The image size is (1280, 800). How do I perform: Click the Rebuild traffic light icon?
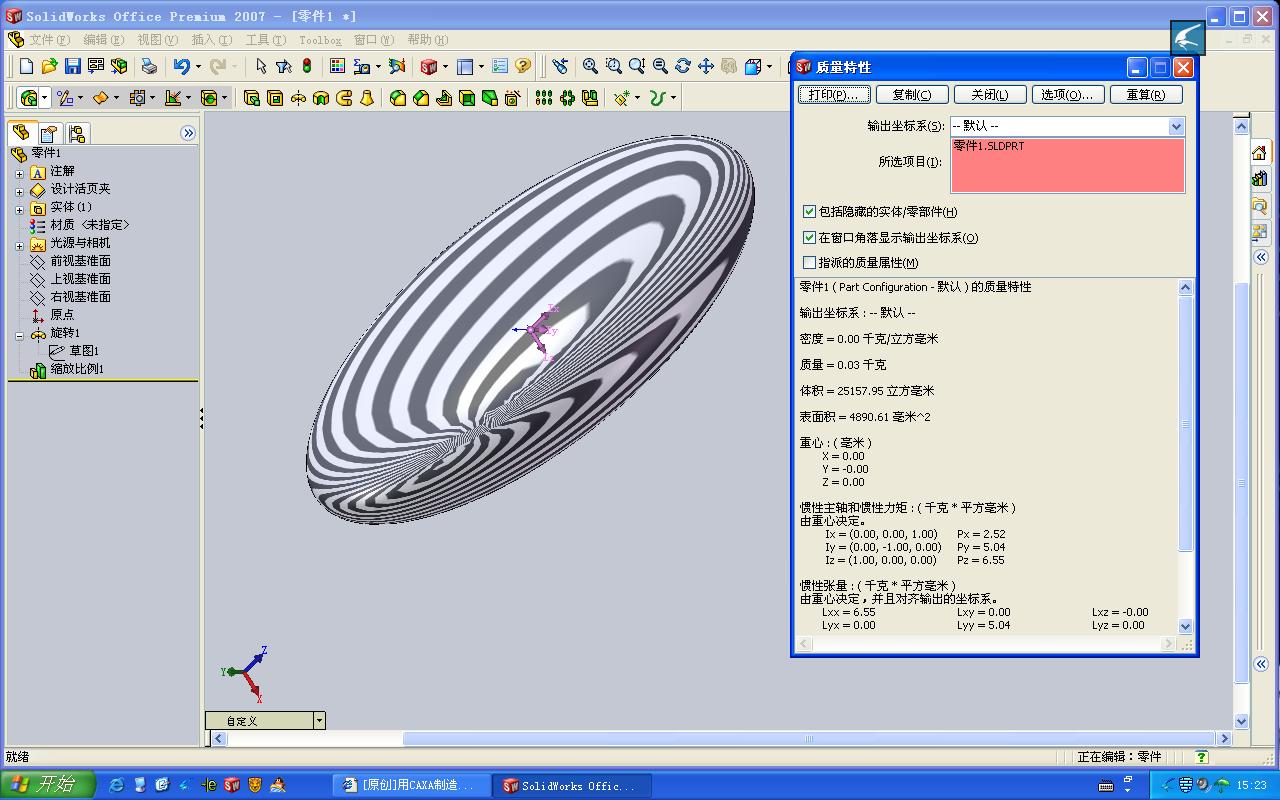(x=307, y=66)
